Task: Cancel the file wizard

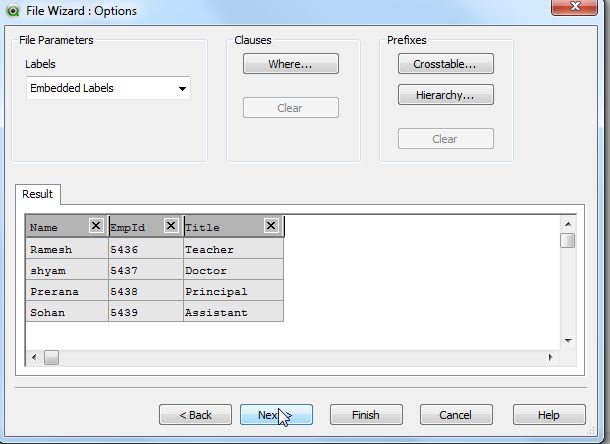Action: 456,415
